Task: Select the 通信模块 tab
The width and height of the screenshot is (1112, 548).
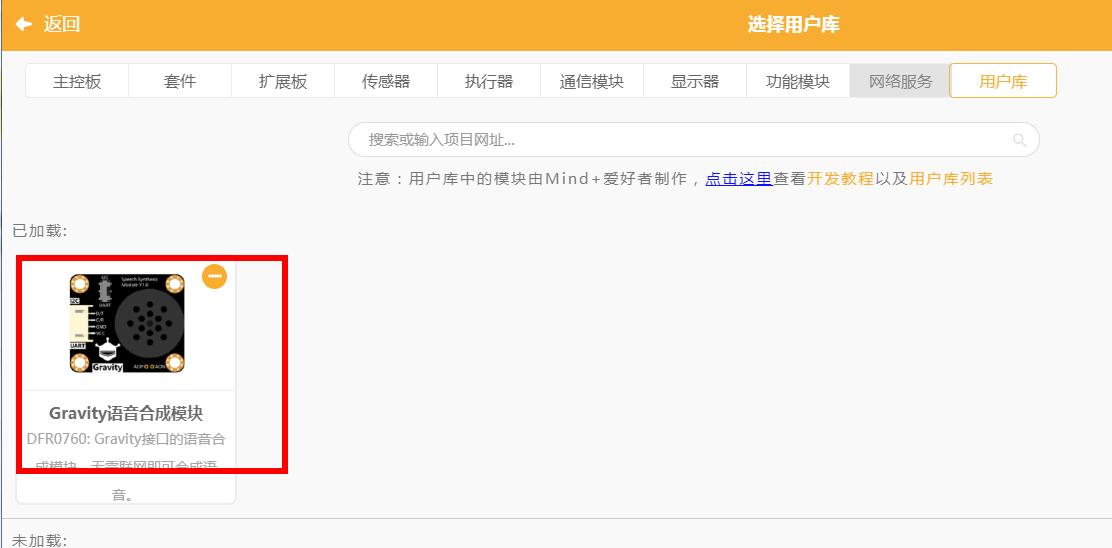Action: [x=591, y=81]
